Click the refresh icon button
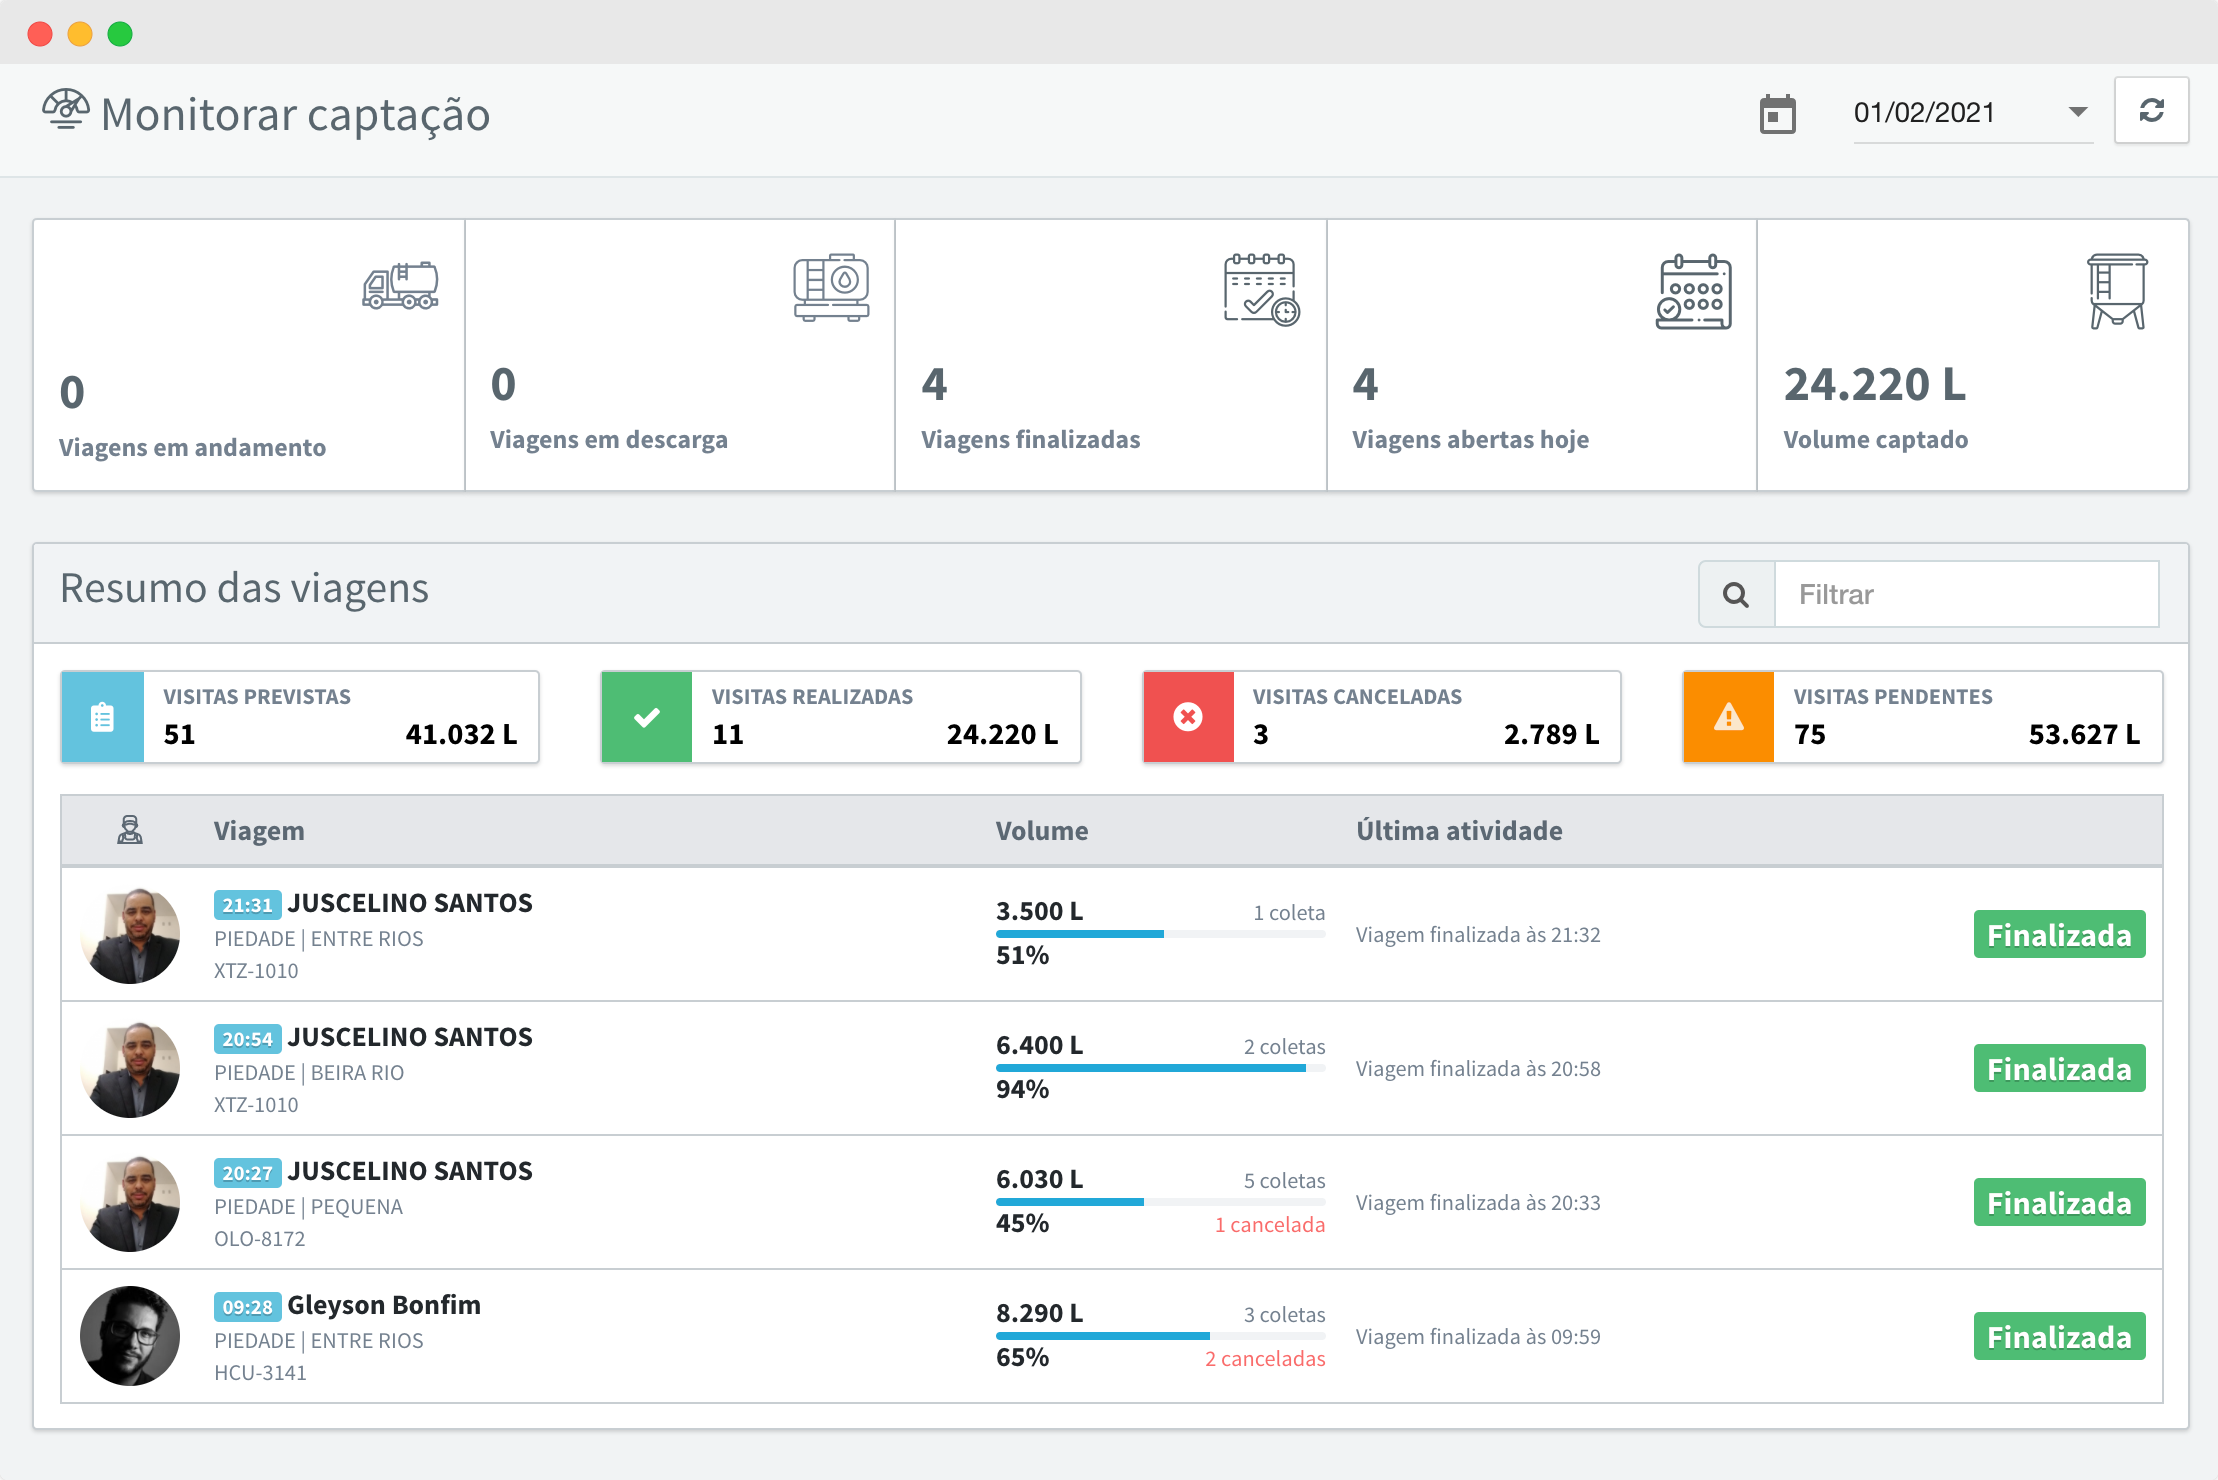The image size is (2218, 1480). coord(2151,111)
